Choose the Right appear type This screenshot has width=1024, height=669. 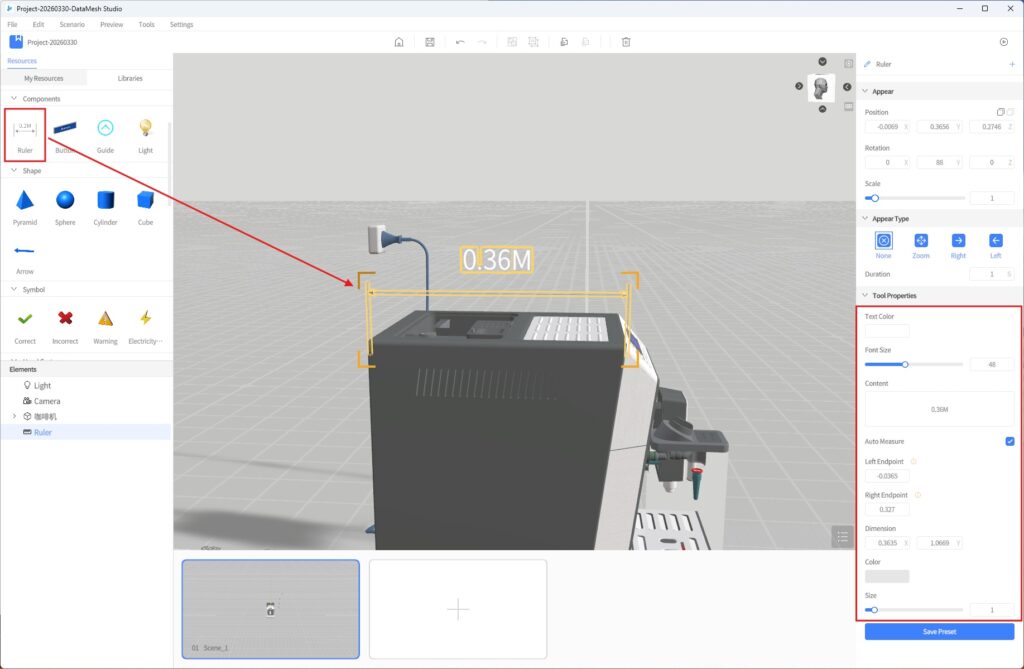[958, 241]
